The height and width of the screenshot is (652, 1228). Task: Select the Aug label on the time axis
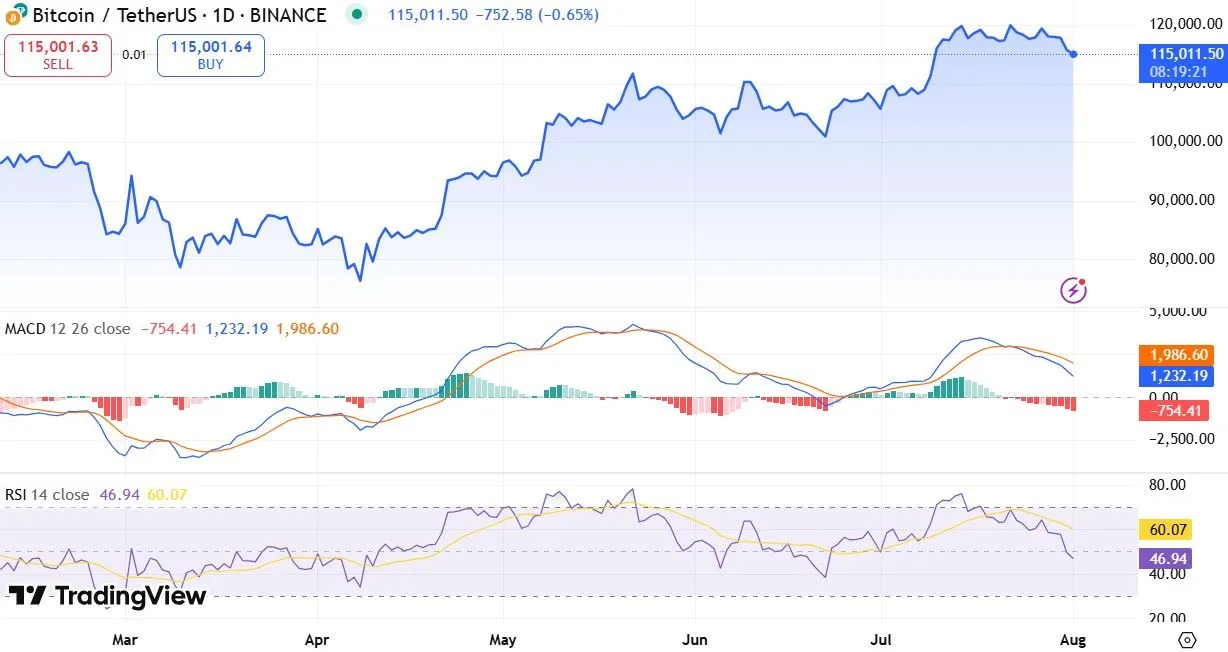[x=1073, y=639]
